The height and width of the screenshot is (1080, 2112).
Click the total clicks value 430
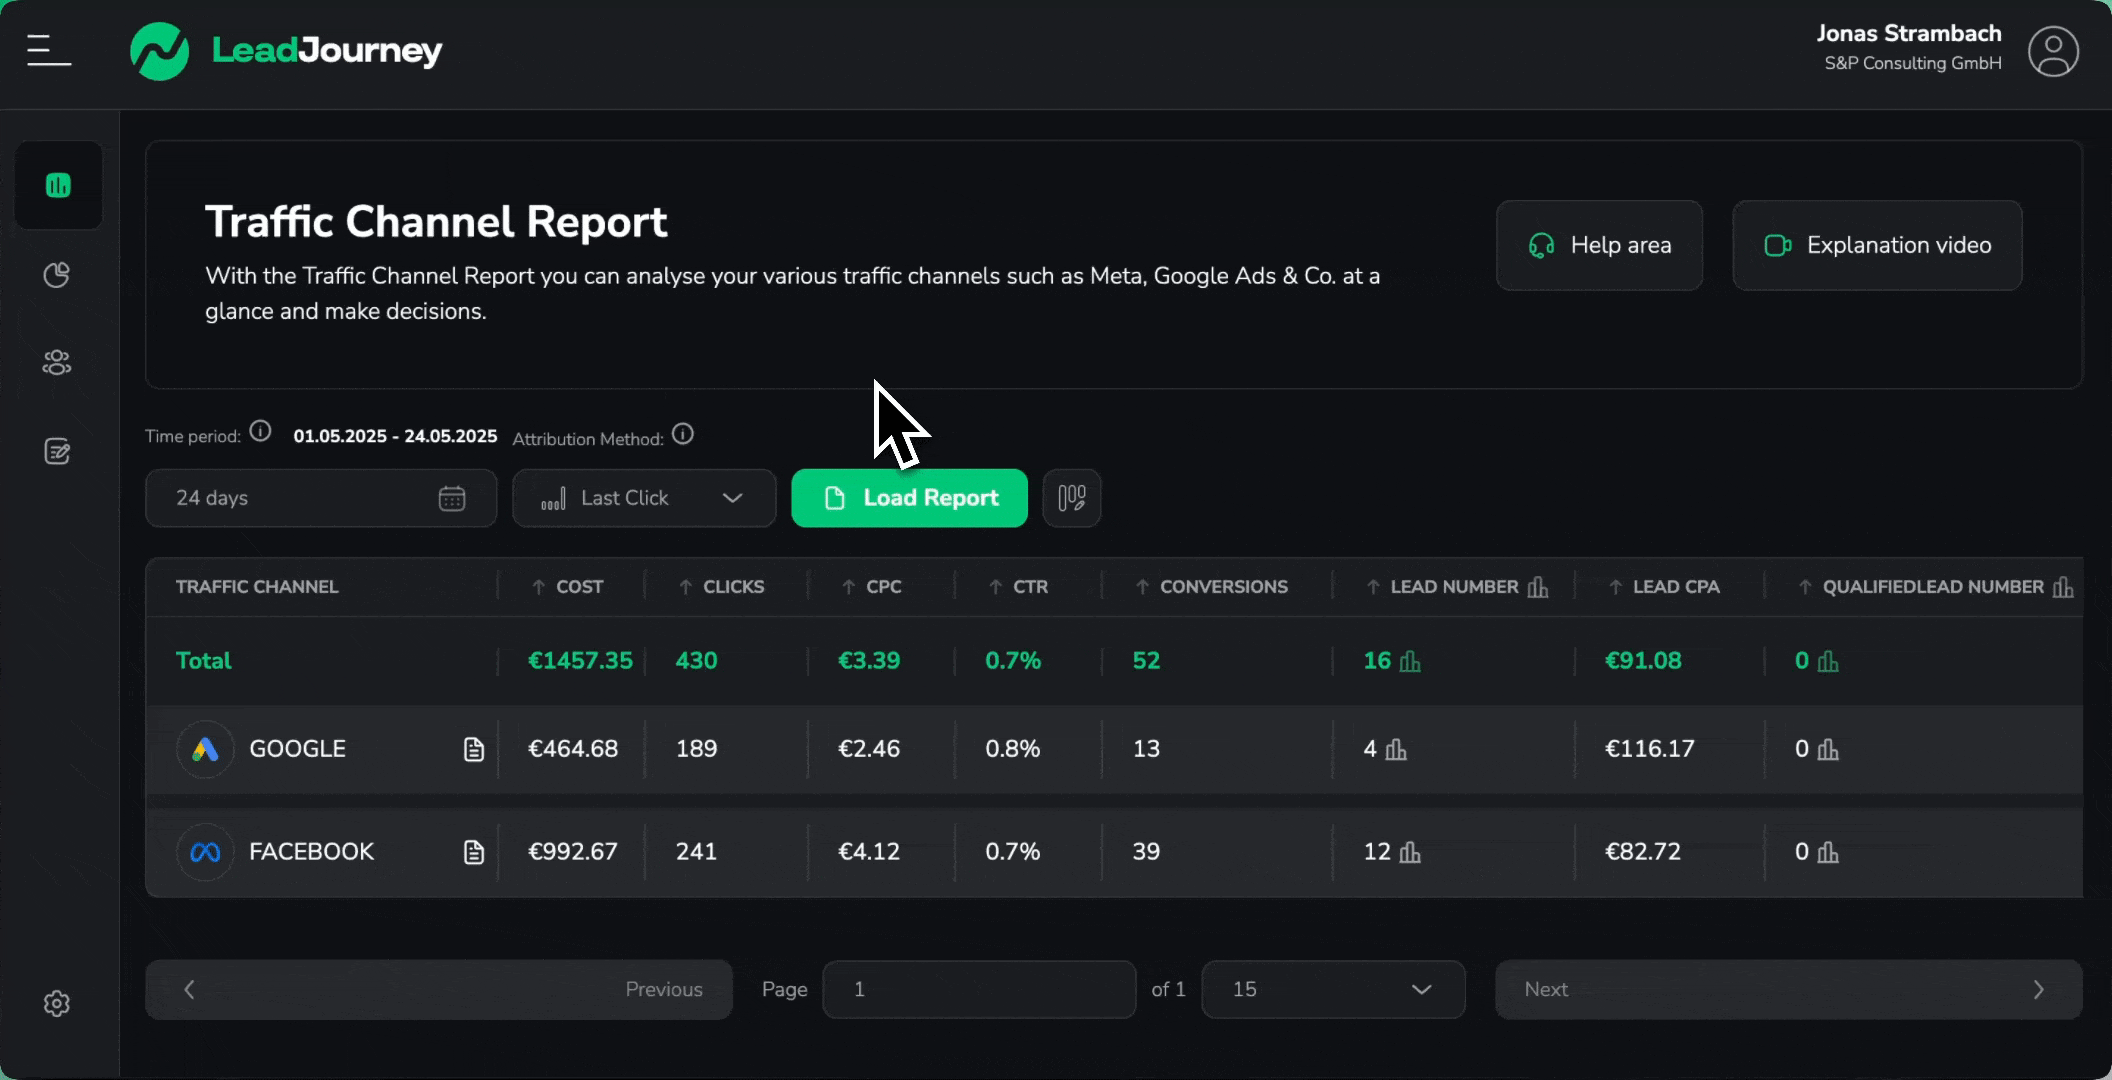pyautogui.click(x=697, y=661)
